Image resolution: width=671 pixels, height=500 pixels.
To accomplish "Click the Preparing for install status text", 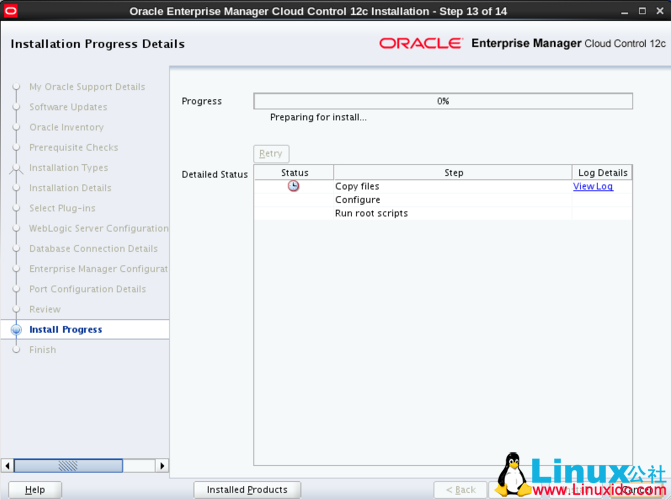I will [x=318, y=117].
